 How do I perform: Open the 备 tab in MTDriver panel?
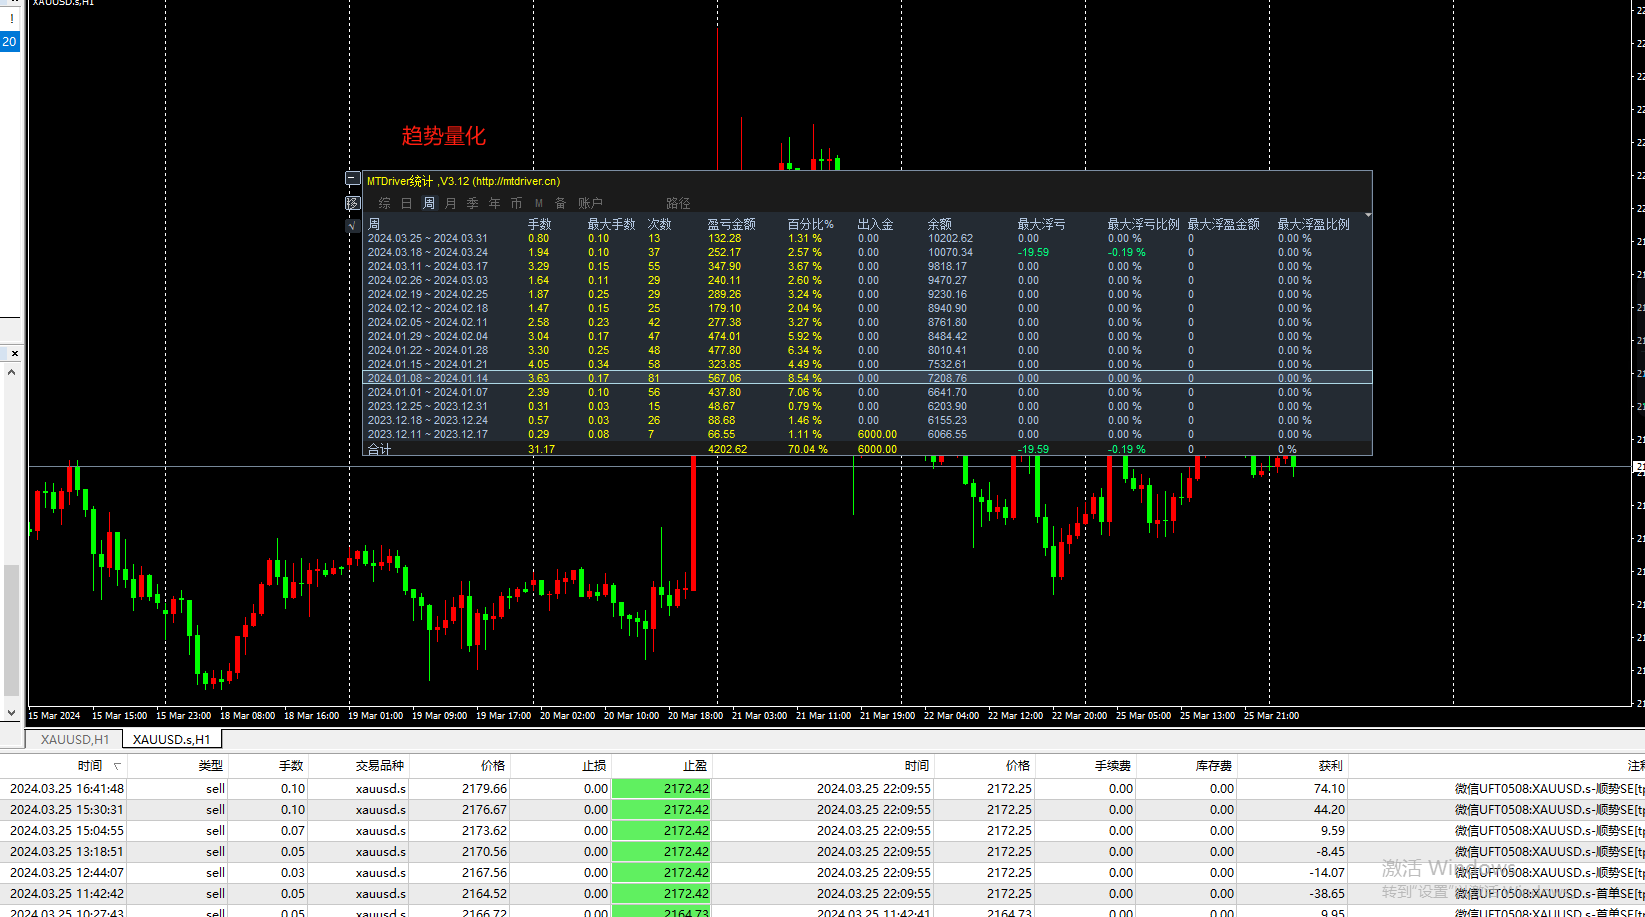tap(561, 203)
